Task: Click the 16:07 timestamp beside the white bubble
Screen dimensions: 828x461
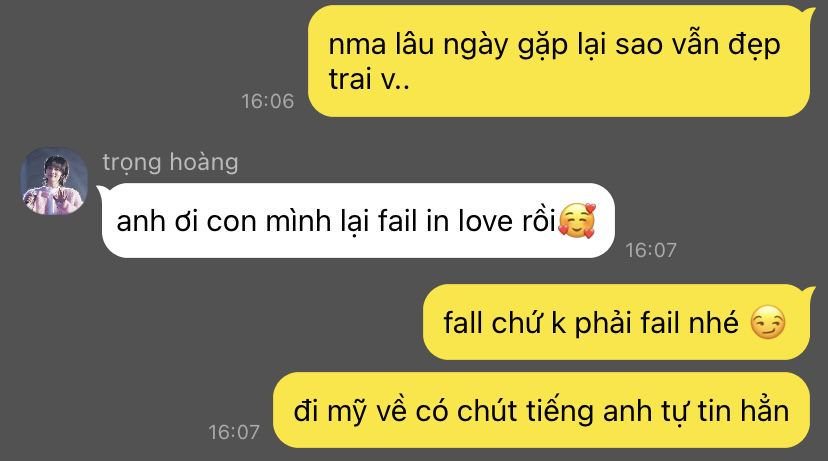Action: (x=651, y=250)
